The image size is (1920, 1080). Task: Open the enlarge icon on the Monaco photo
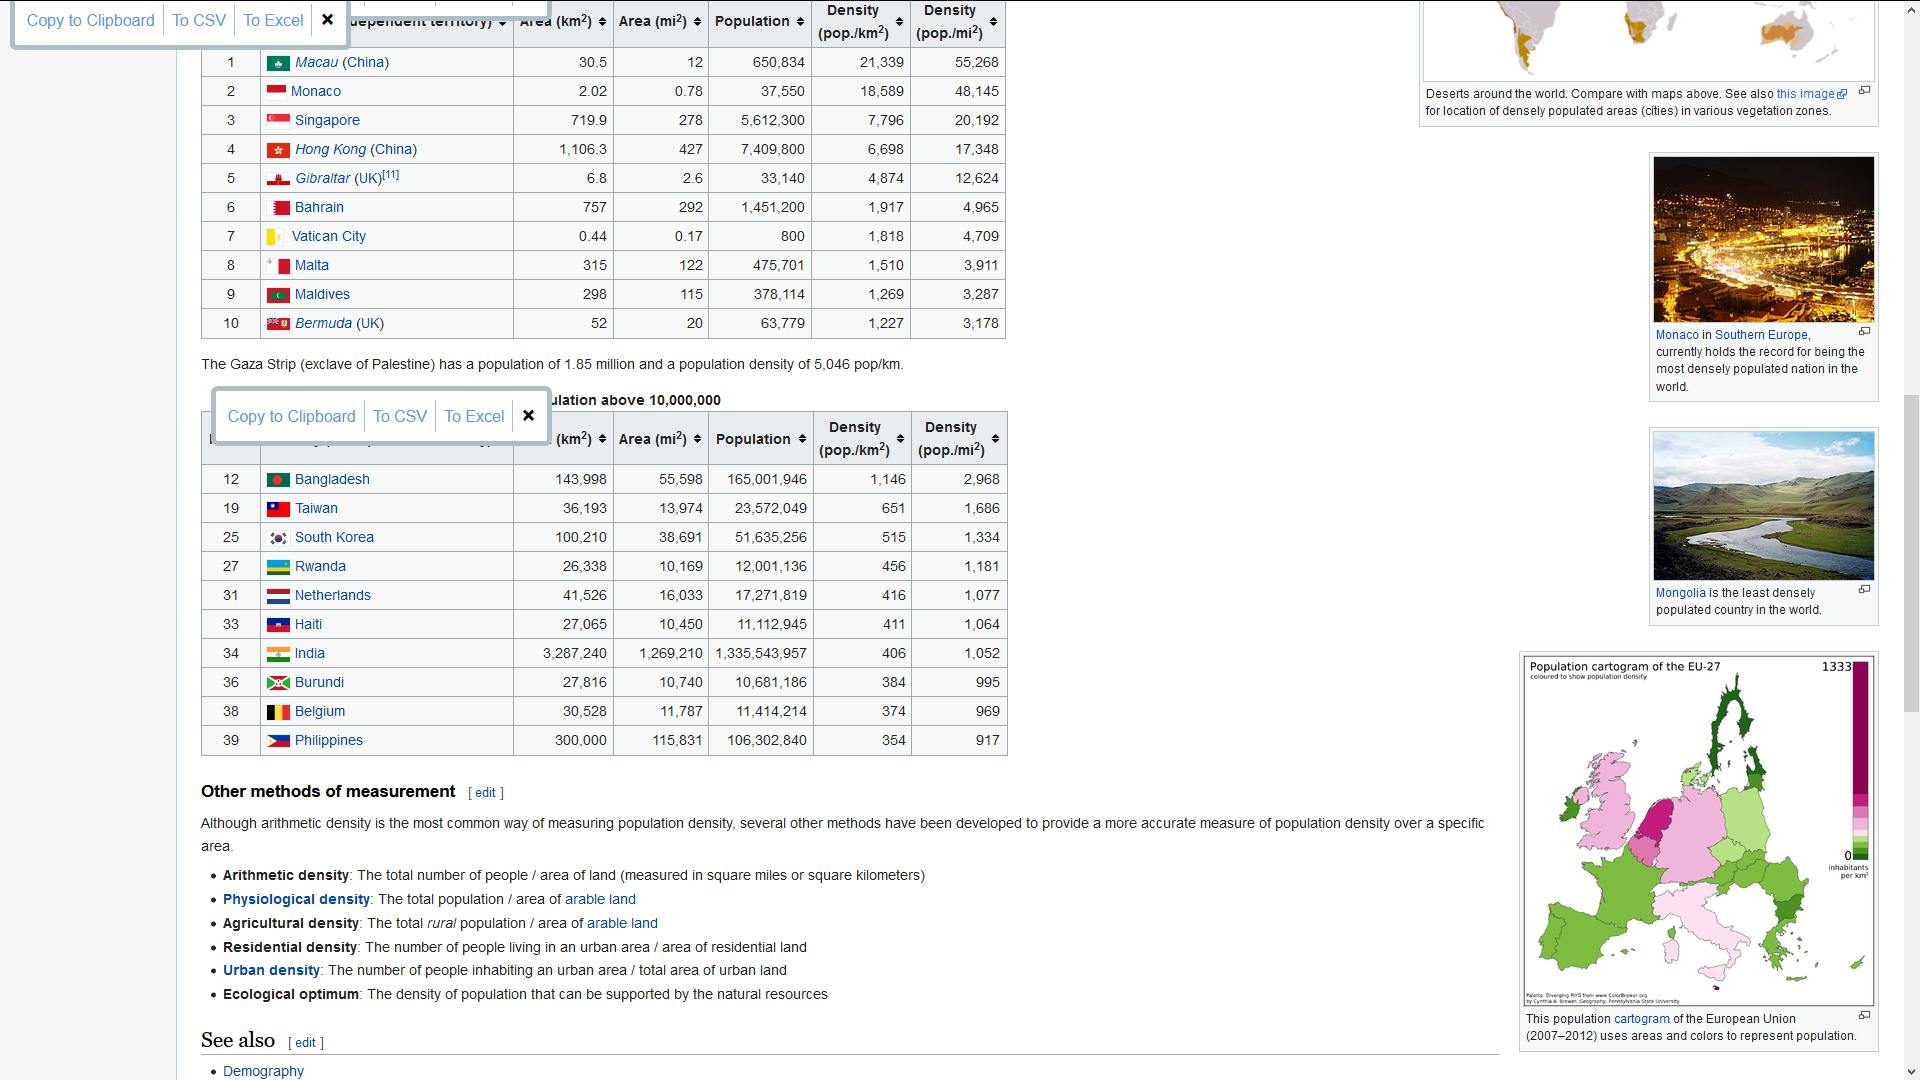[1866, 331]
